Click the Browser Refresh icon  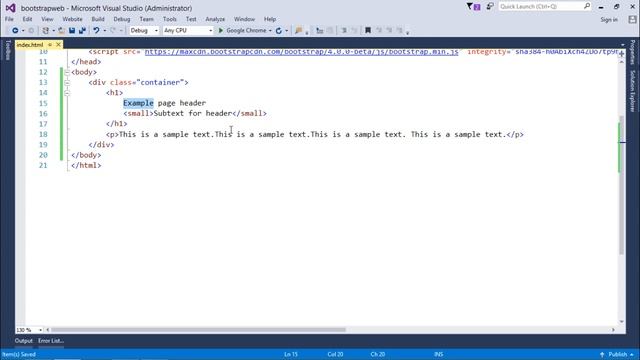(x=279, y=31)
